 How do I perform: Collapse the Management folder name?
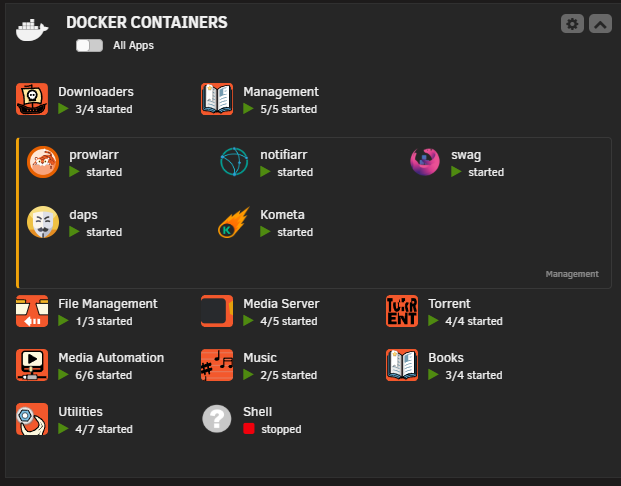281,92
